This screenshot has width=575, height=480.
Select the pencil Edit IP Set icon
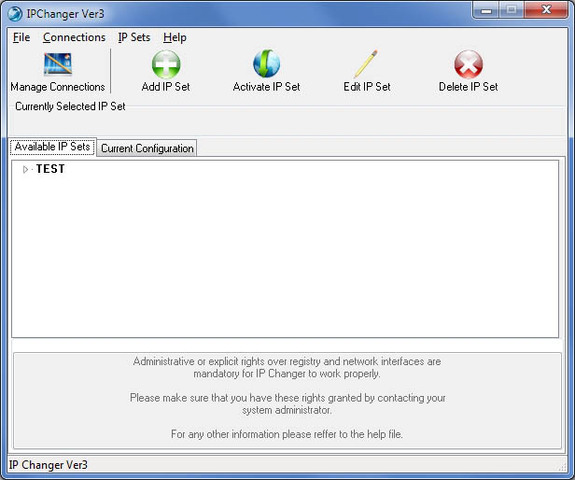(x=367, y=64)
